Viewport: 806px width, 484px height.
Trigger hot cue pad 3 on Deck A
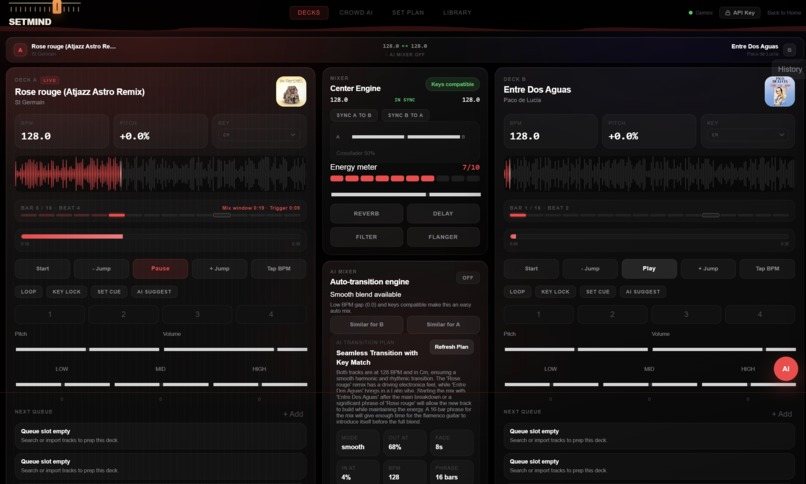click(x=197, y=314)
